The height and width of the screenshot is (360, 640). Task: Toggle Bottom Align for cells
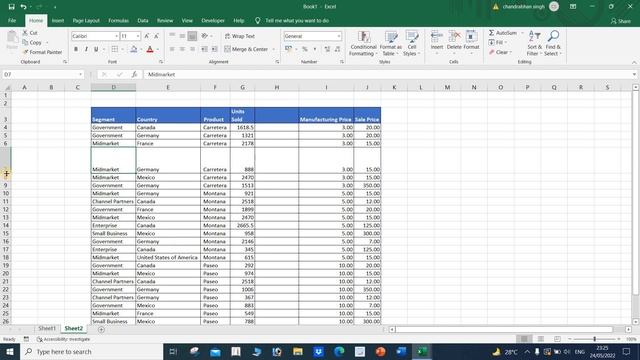pos(192,36)
